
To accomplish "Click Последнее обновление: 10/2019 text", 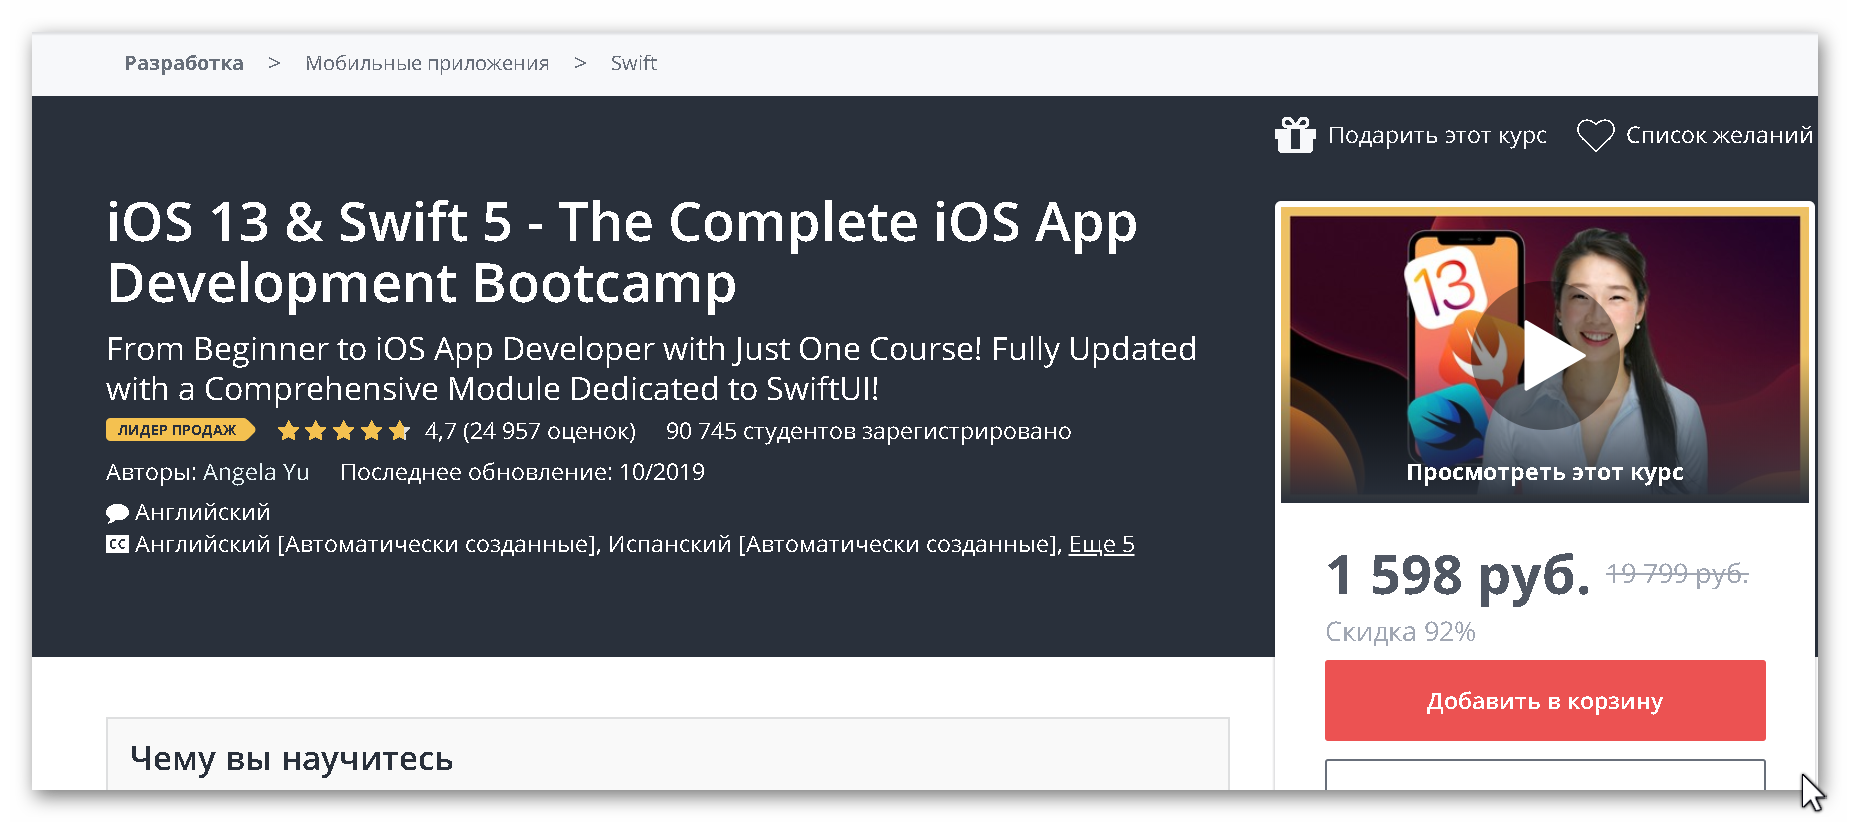I will [522, 472].
